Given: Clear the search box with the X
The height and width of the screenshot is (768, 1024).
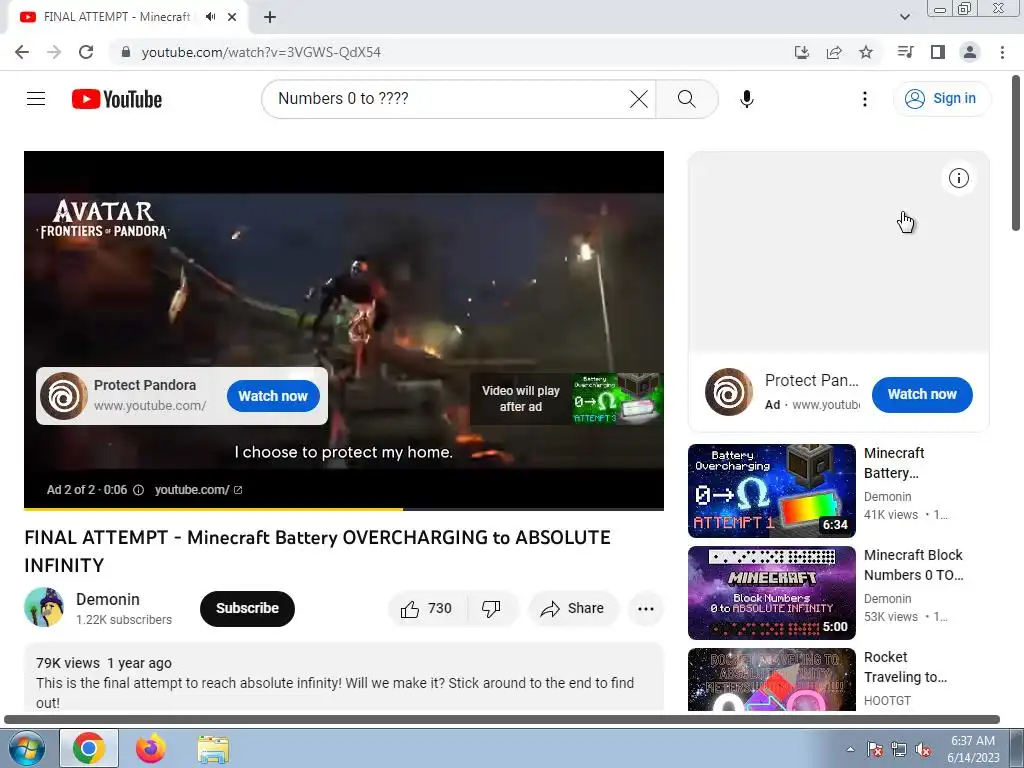Looking at the screenshot, I should (639, 99).
